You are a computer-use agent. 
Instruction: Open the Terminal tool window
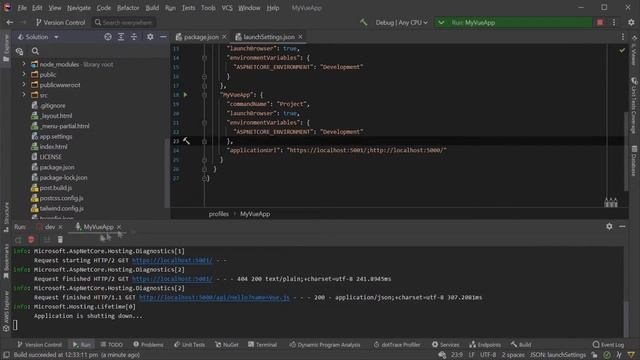pos(262,344)
